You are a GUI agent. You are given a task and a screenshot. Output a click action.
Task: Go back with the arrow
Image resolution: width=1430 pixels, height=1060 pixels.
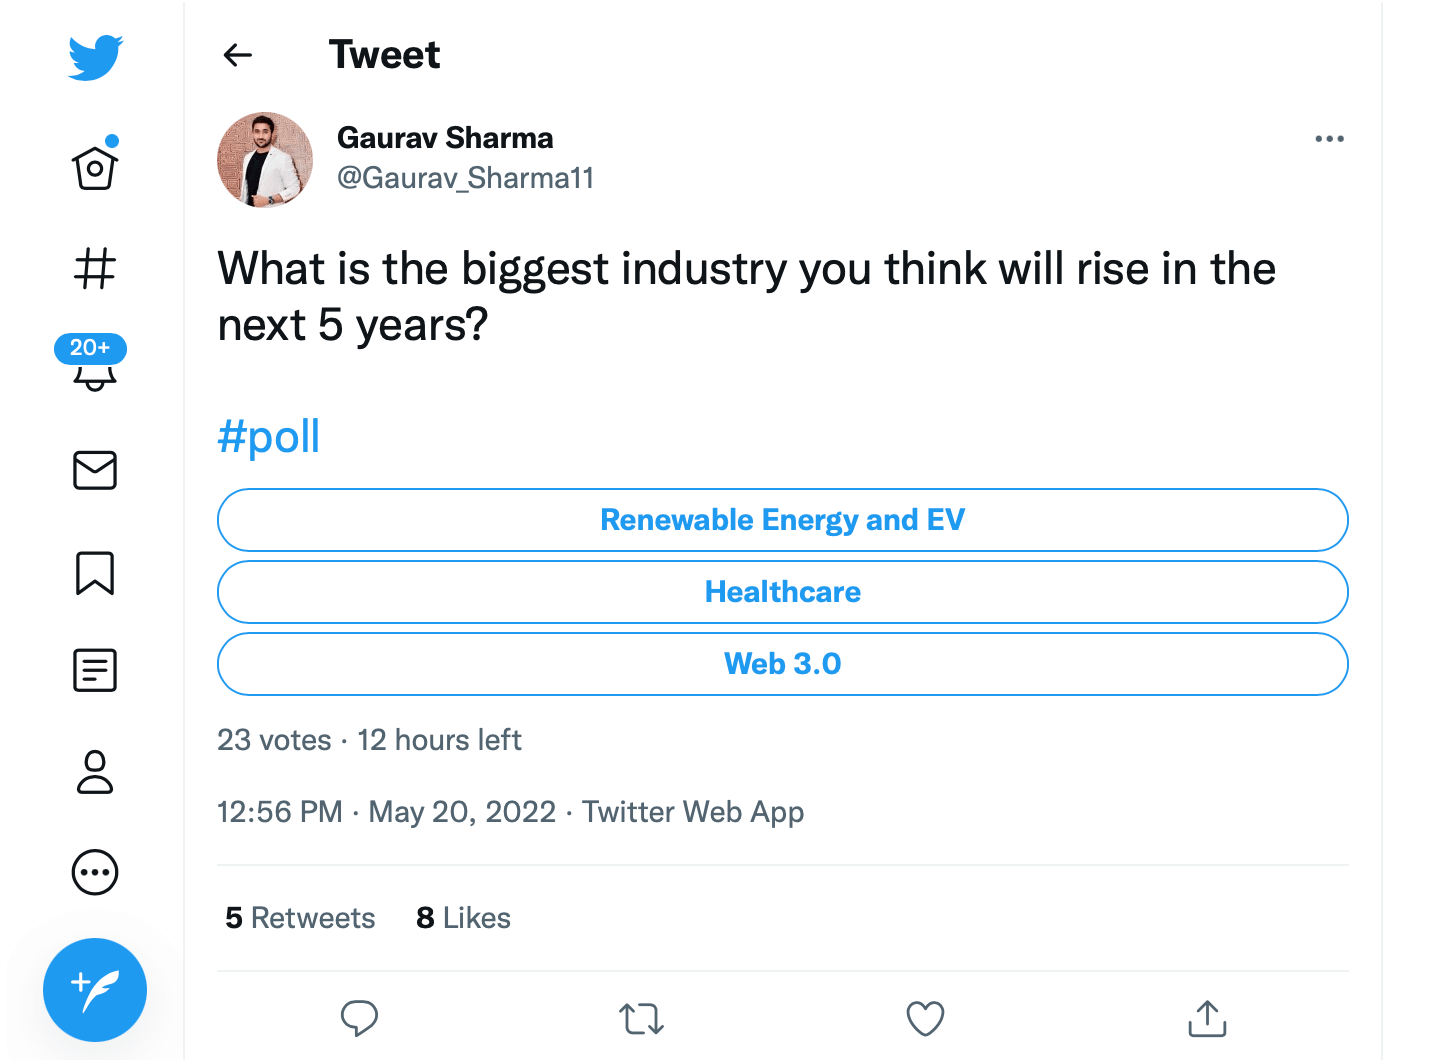tap(237, 55)
